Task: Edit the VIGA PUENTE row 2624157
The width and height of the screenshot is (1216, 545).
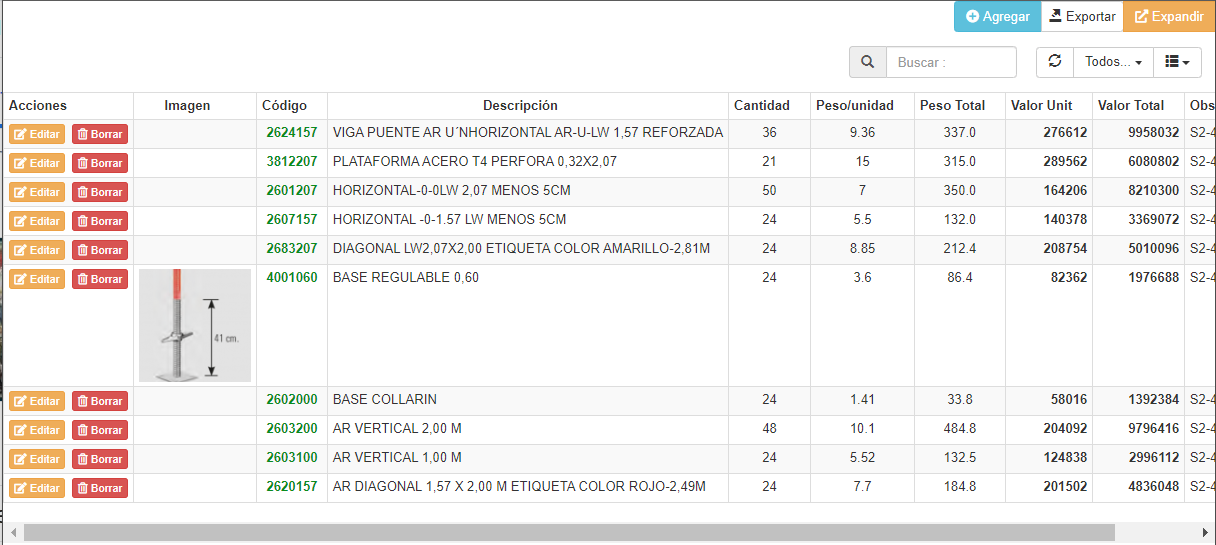Action: [37, 134]
